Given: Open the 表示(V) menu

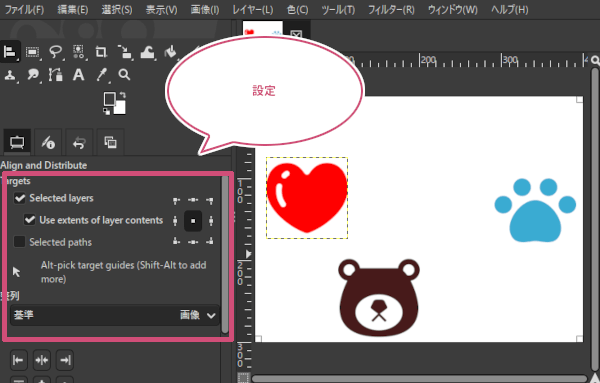Looking at the screenshot, I should [x=161, y=10].
